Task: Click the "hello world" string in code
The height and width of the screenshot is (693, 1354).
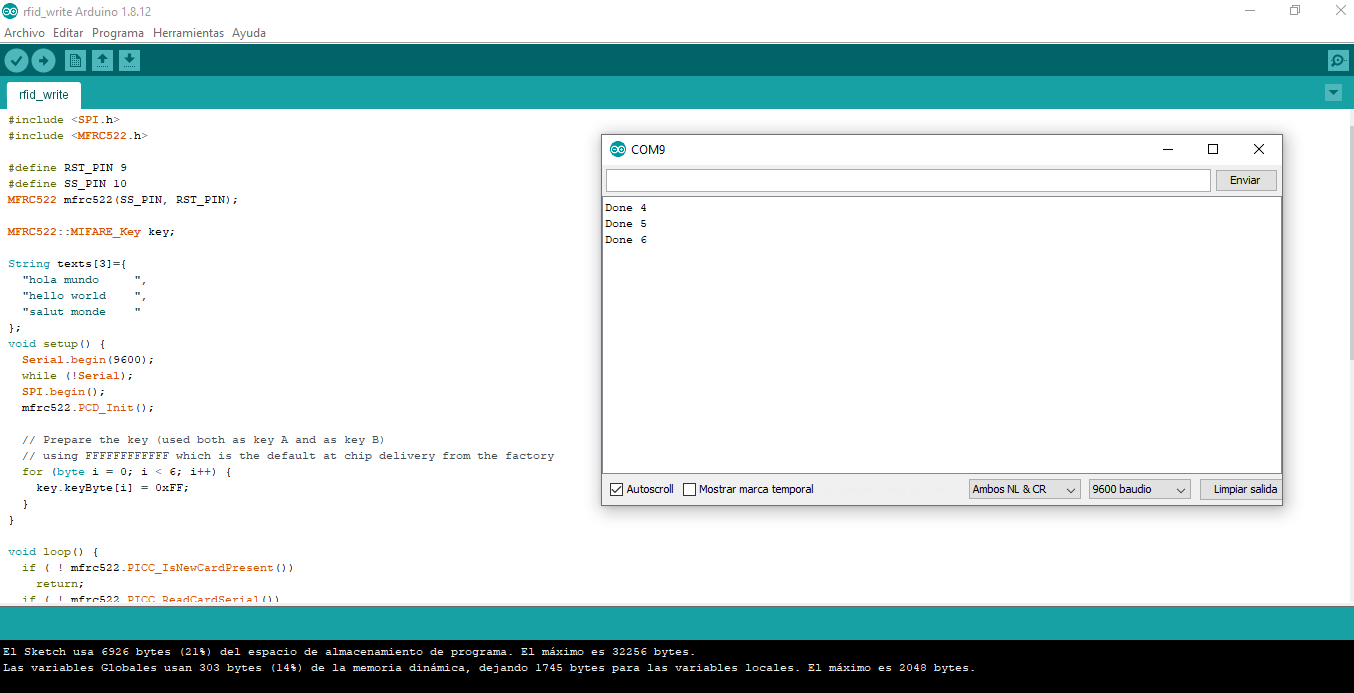Action: pos(81,296)
